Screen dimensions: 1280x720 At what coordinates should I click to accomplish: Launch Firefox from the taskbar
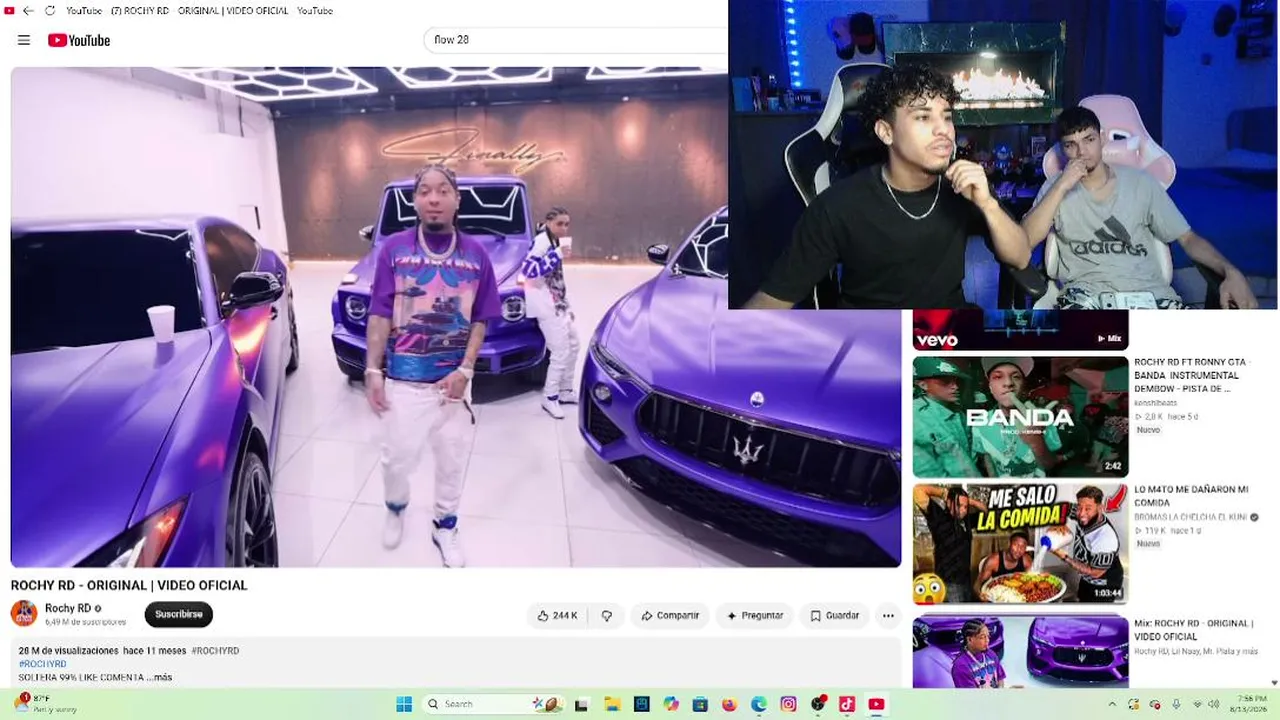coord(729,704)
